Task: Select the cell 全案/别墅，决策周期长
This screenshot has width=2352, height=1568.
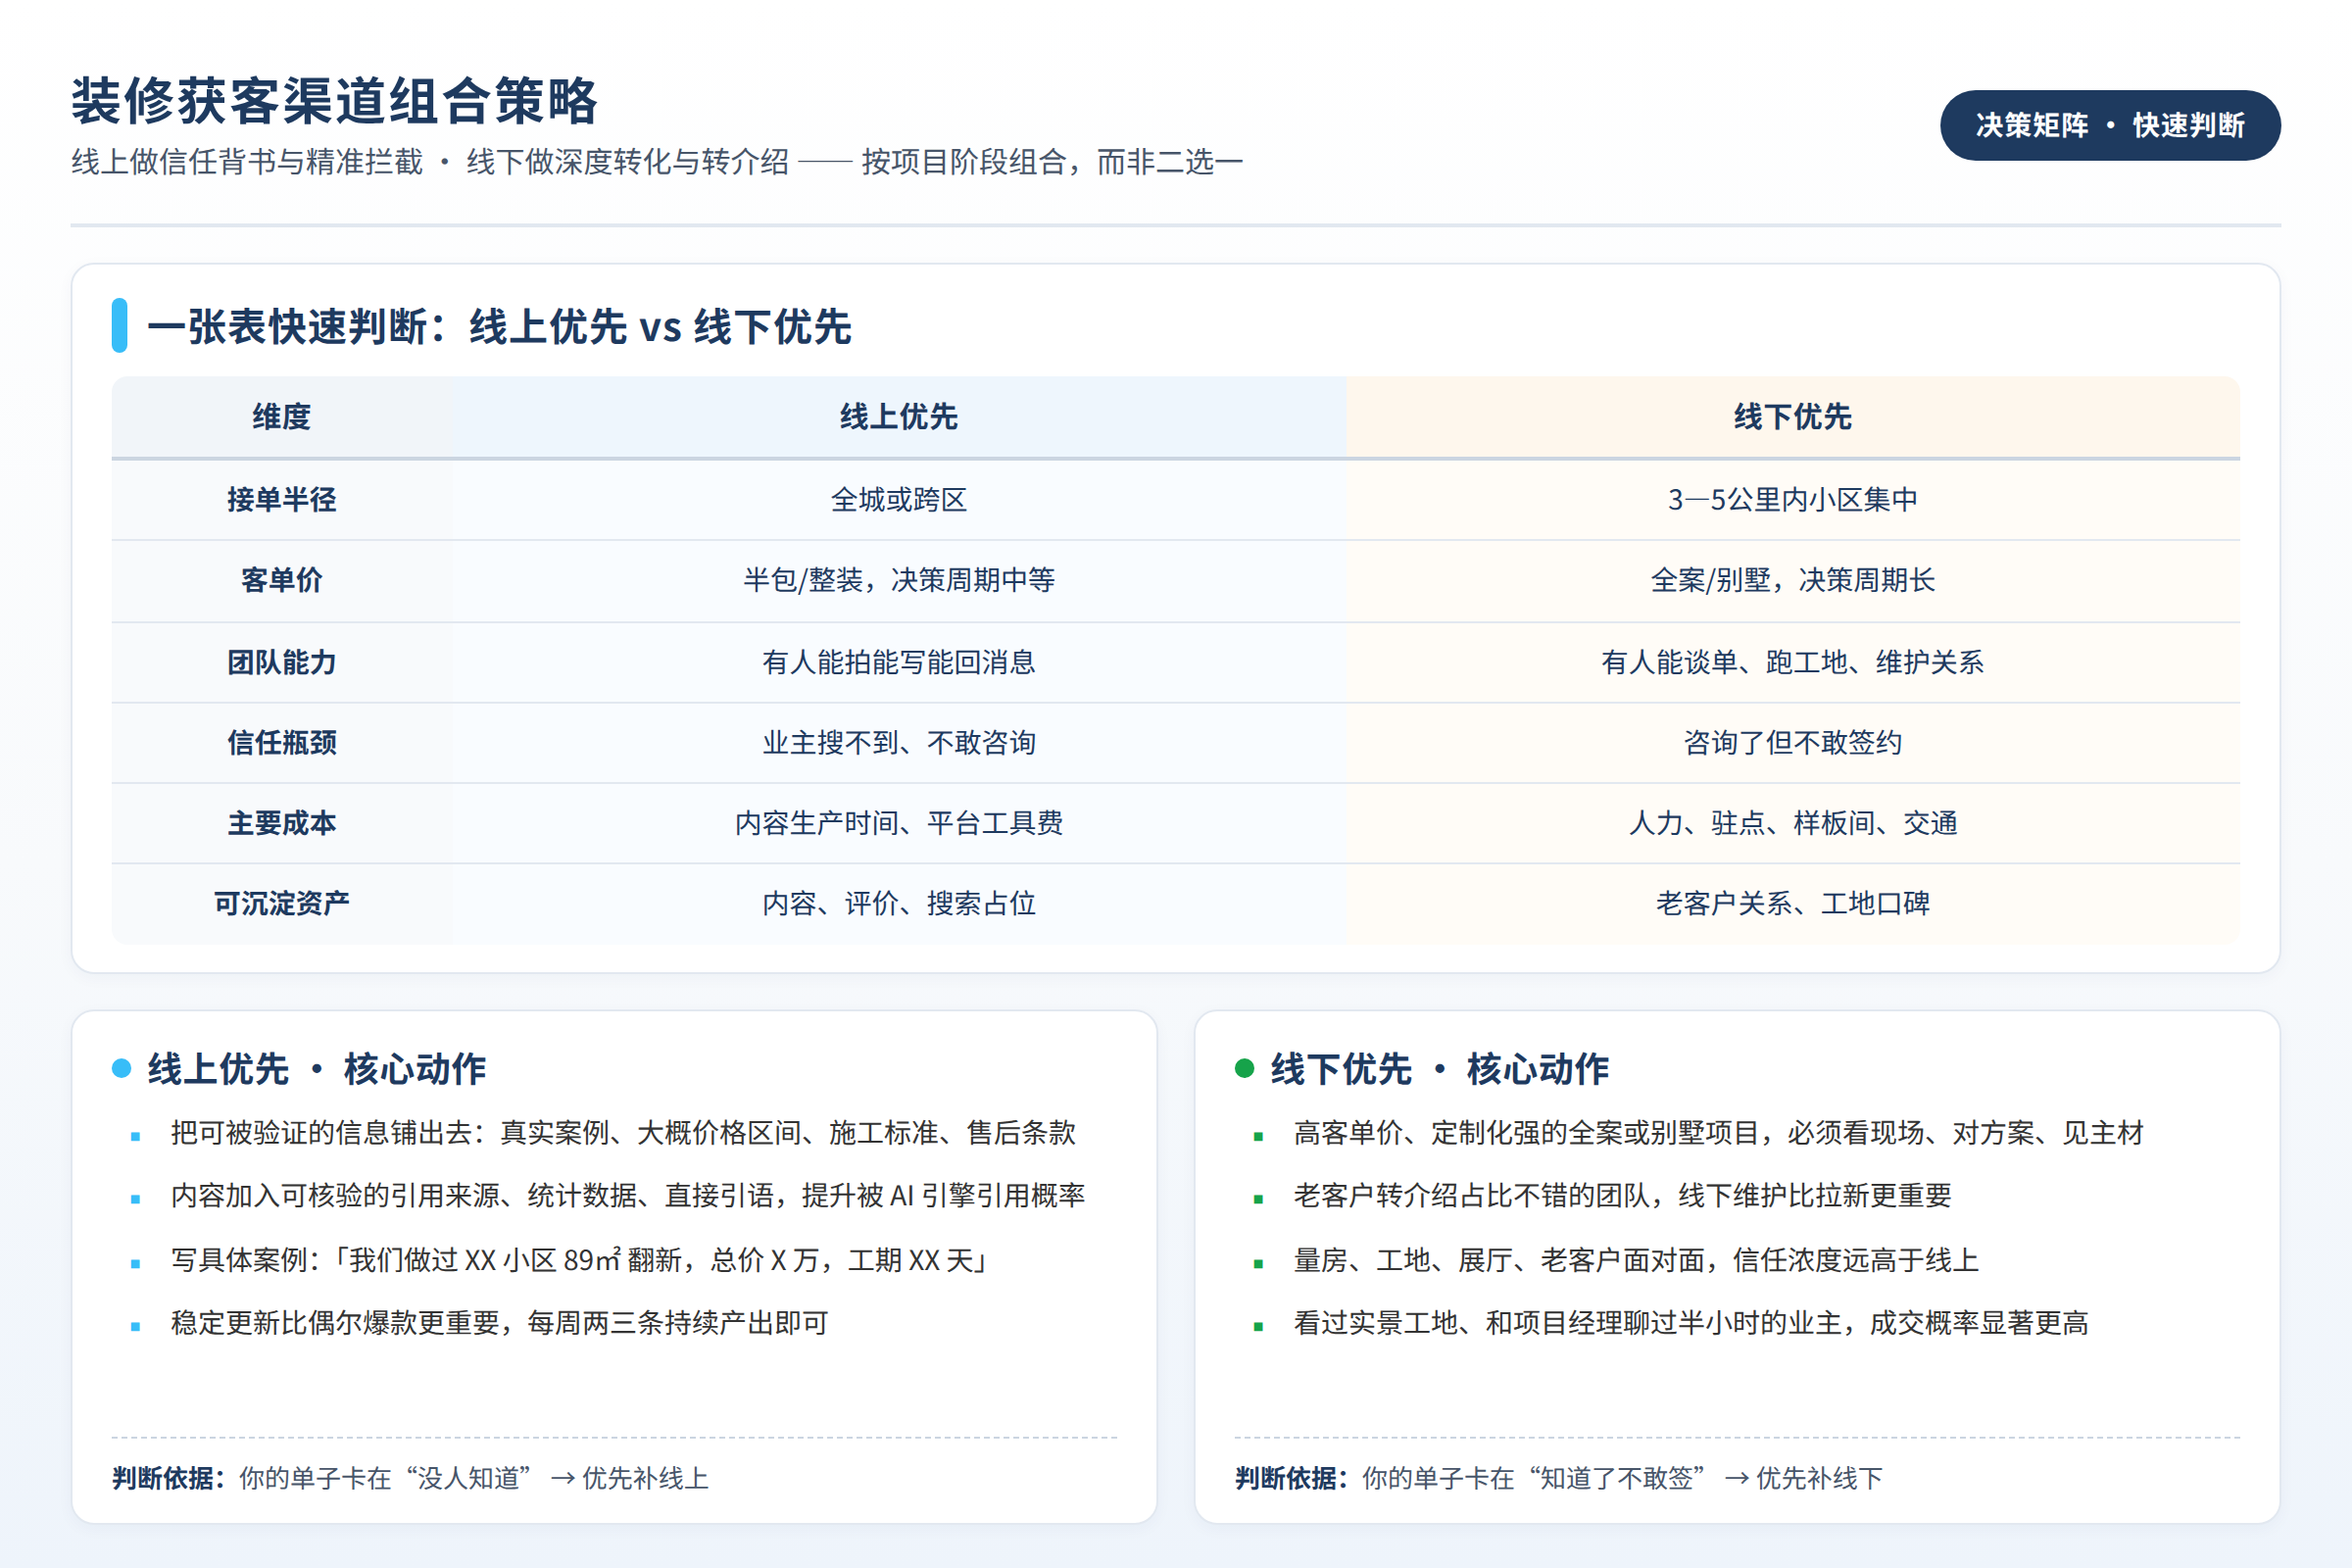Action: [1792, 580]
